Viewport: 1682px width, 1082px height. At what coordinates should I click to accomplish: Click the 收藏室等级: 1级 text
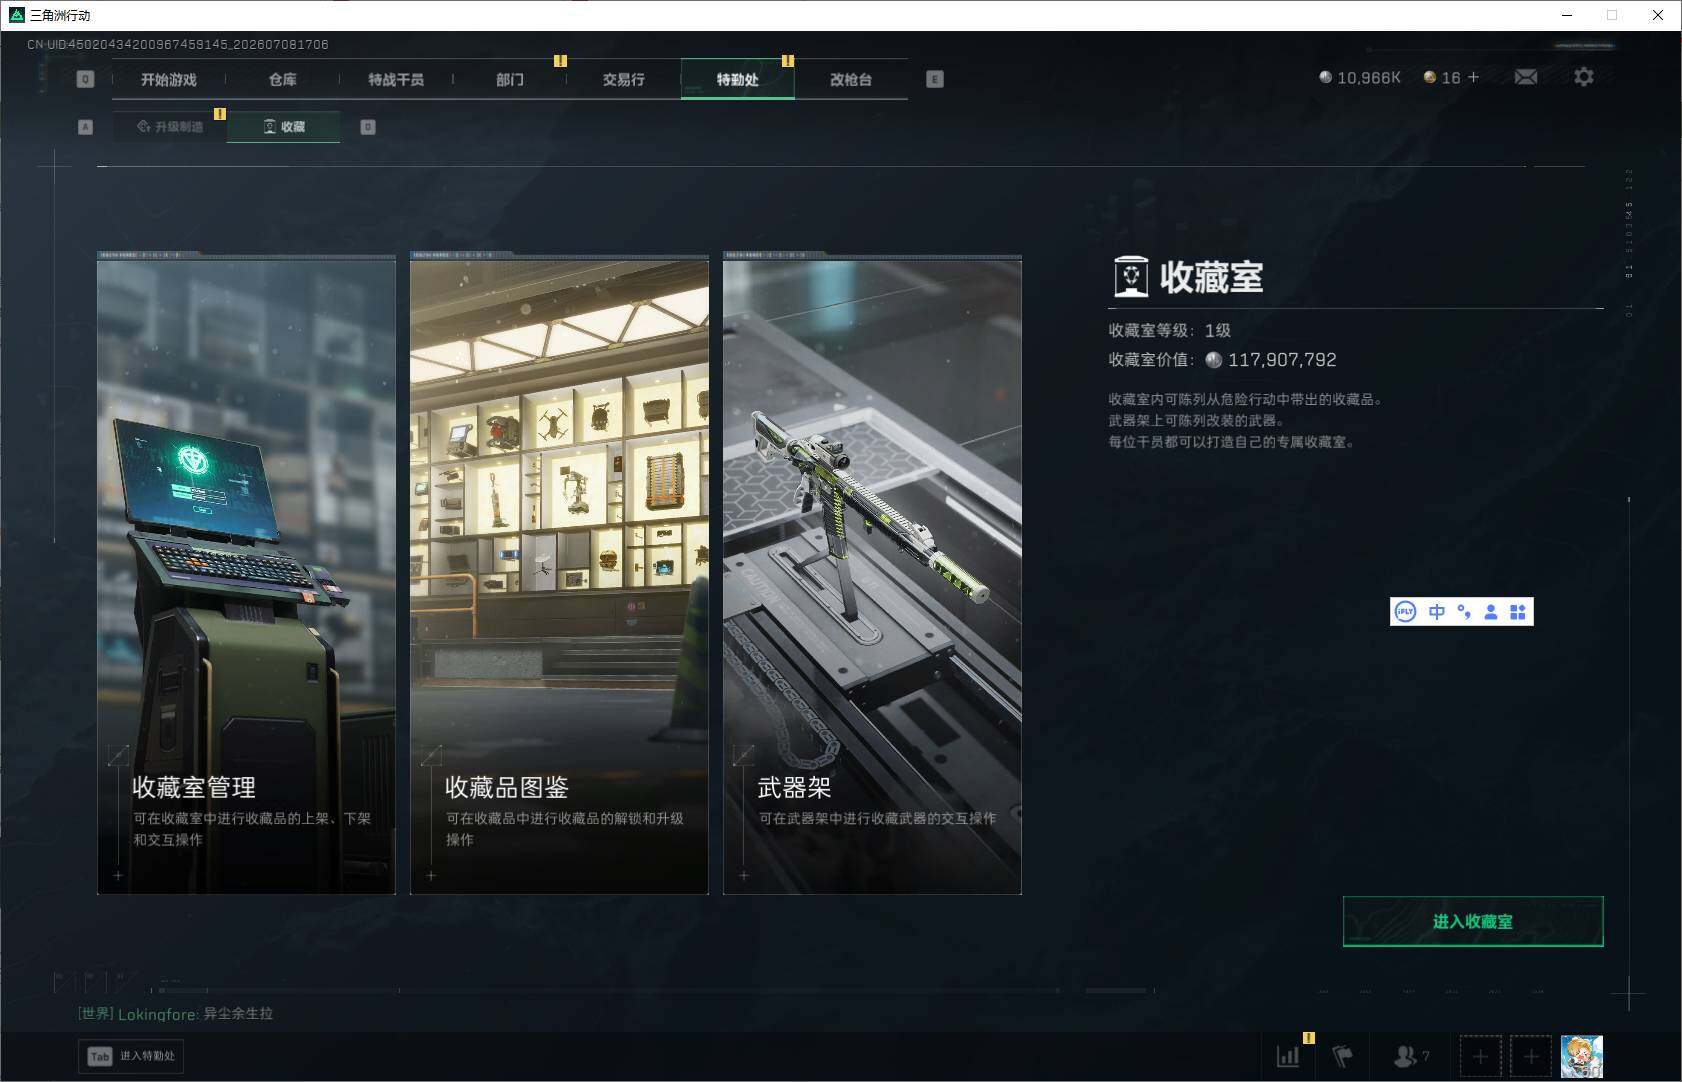click(x=1169, y=331)
